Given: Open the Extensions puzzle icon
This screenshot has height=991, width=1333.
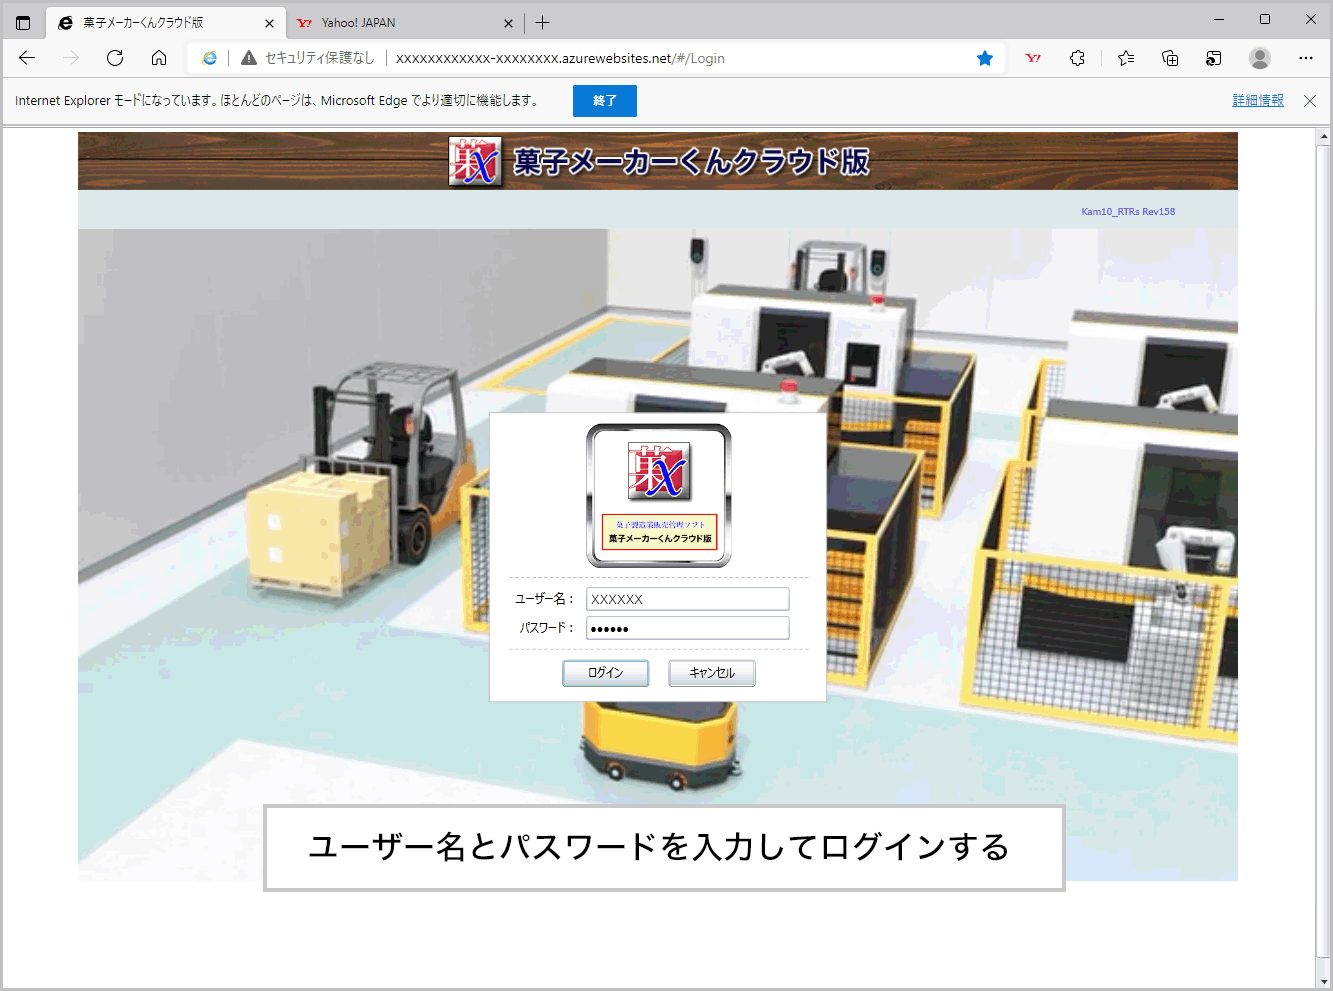Looking at the screenshot, I should tap(1077, 58).
